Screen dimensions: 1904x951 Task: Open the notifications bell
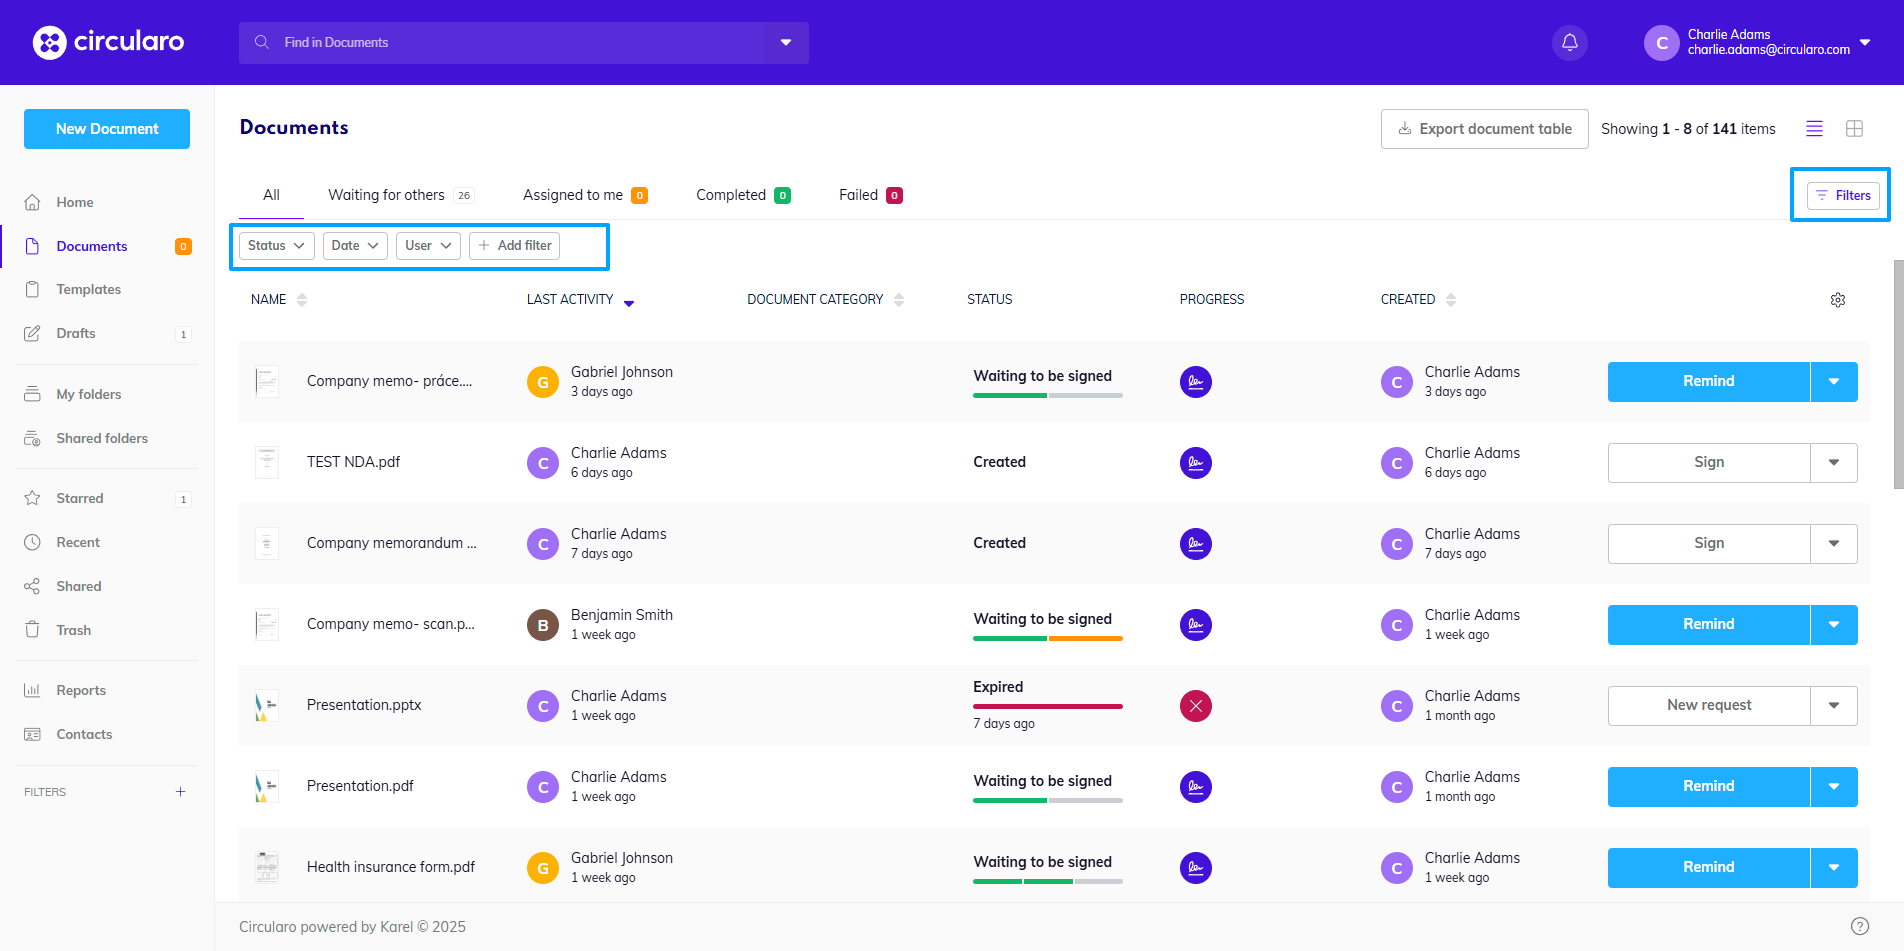[x=1569, y=43]
